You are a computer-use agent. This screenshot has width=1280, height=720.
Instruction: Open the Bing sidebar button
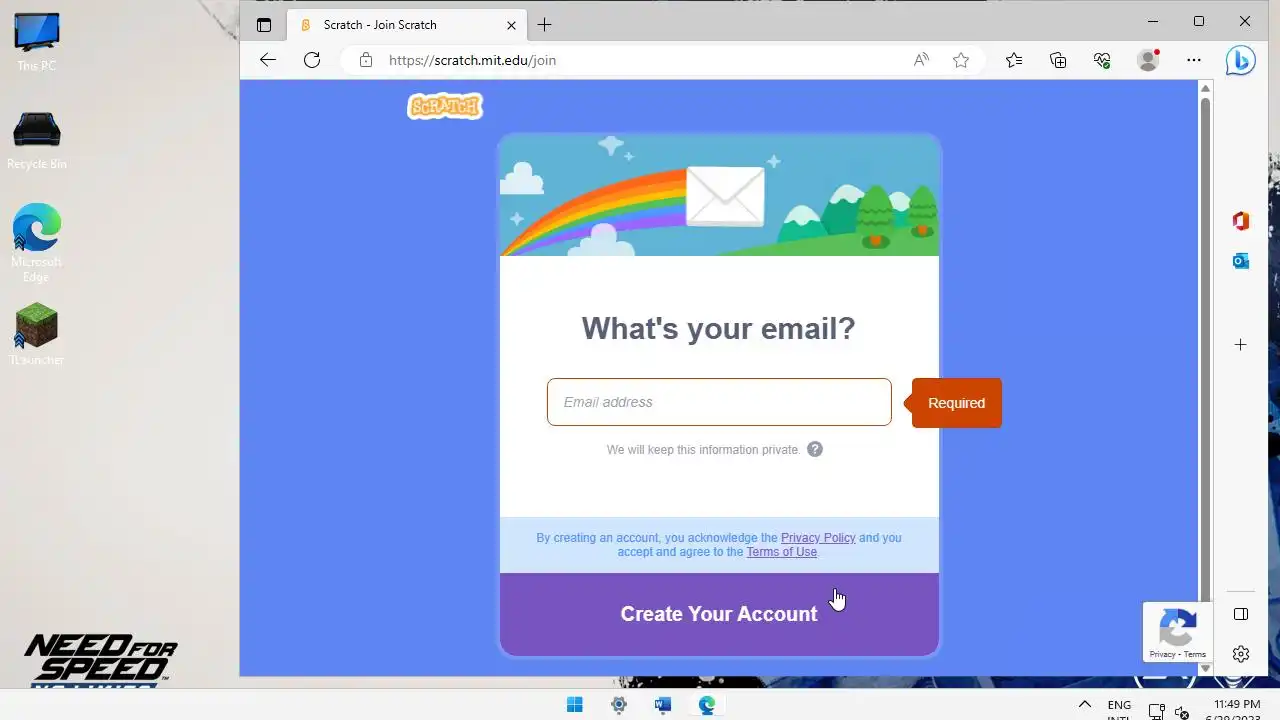point(1241,60)
